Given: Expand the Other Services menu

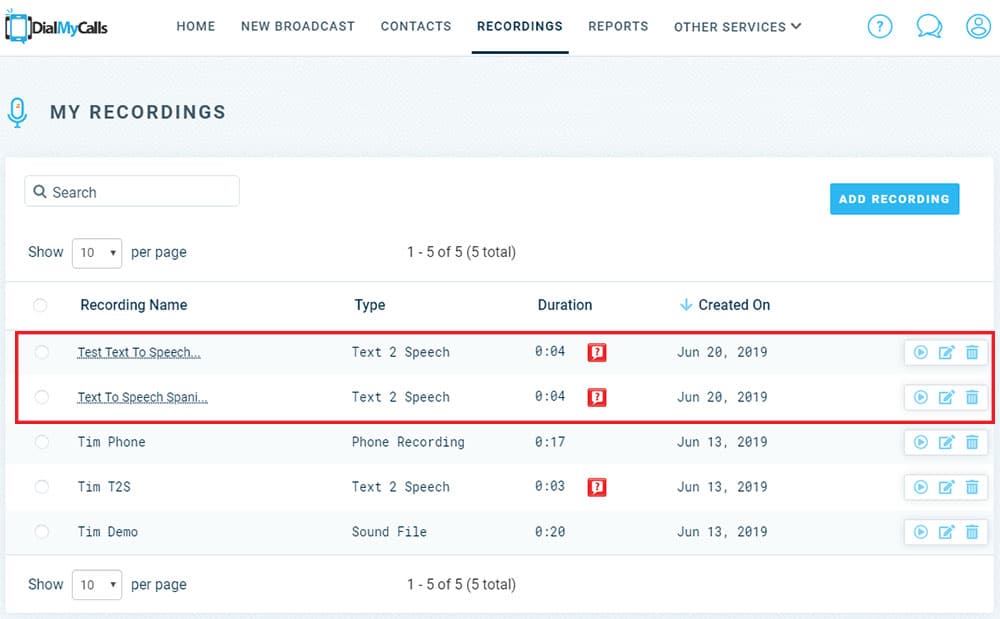Looking at the screenshot, I should tap(737, 27).
